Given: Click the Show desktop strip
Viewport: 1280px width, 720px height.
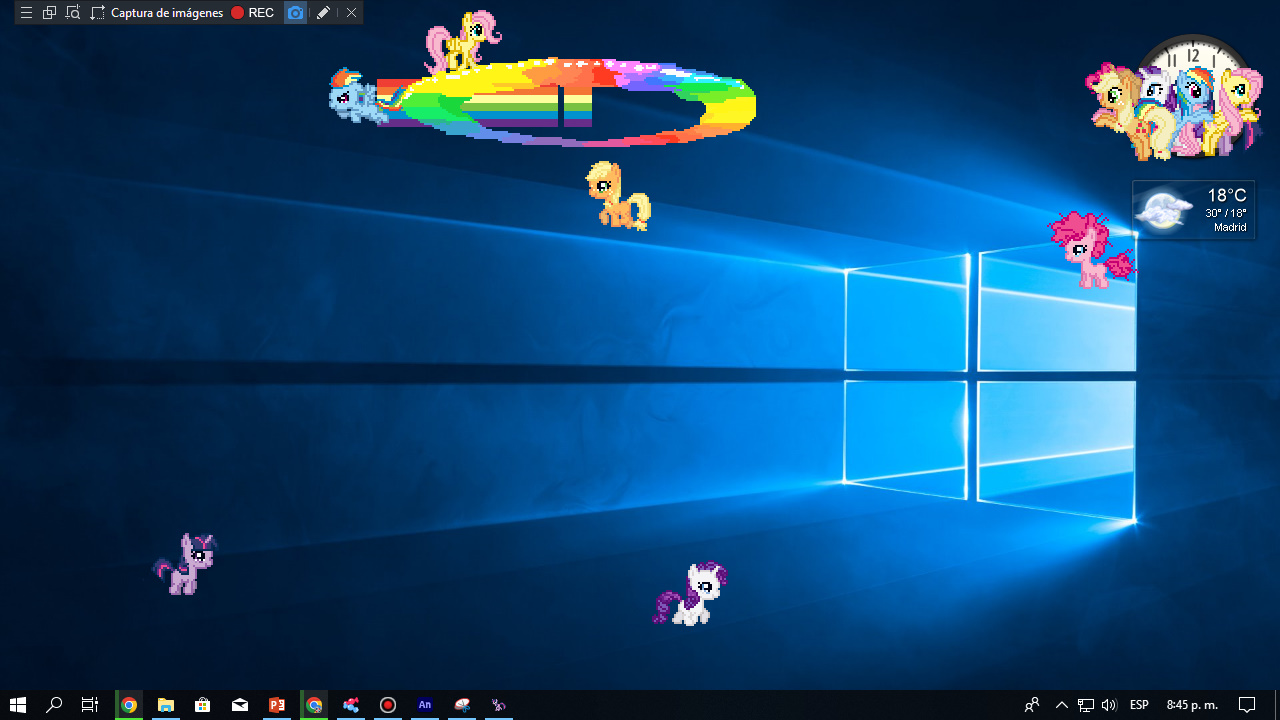Looking at the screenshot, I should tap(1277, 705).
